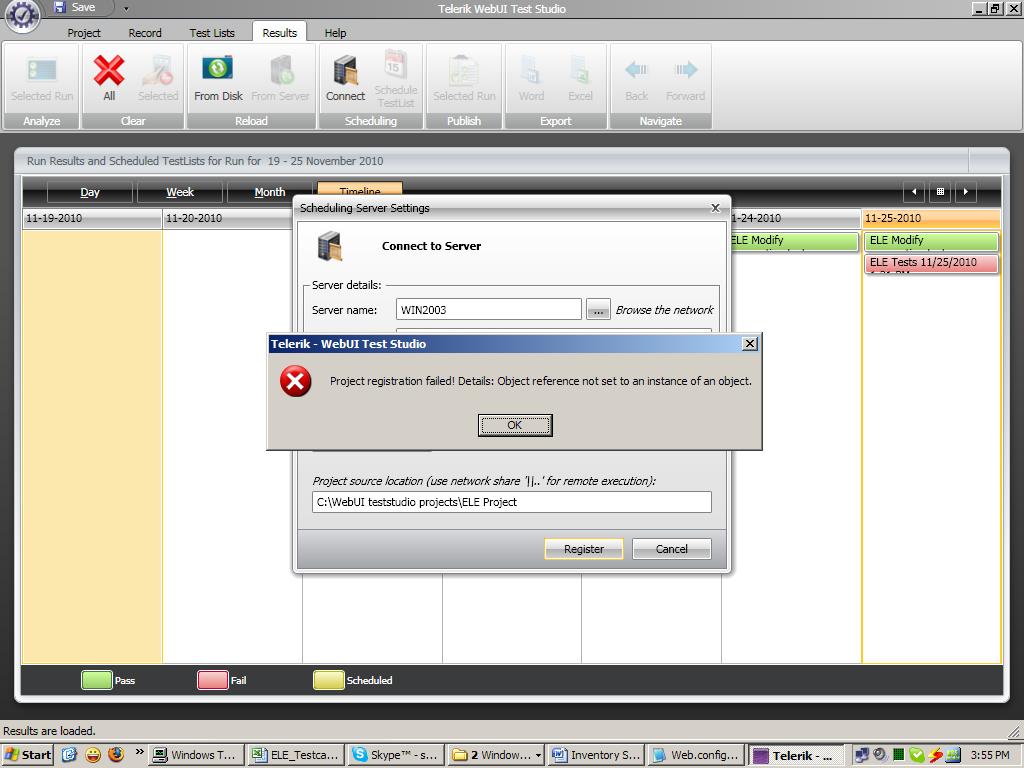Switch to Windows T... taskbar item
The height and width of the screenshot is (768, 1024).
point(196,755)
